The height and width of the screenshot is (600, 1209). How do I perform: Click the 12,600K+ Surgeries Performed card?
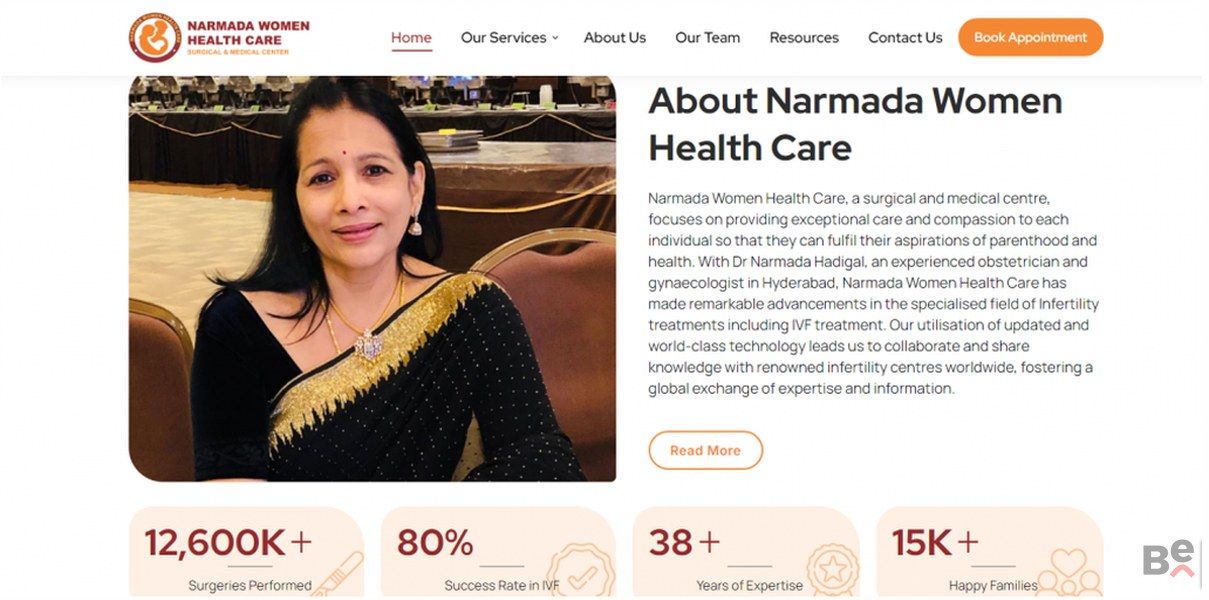point(246,552)
